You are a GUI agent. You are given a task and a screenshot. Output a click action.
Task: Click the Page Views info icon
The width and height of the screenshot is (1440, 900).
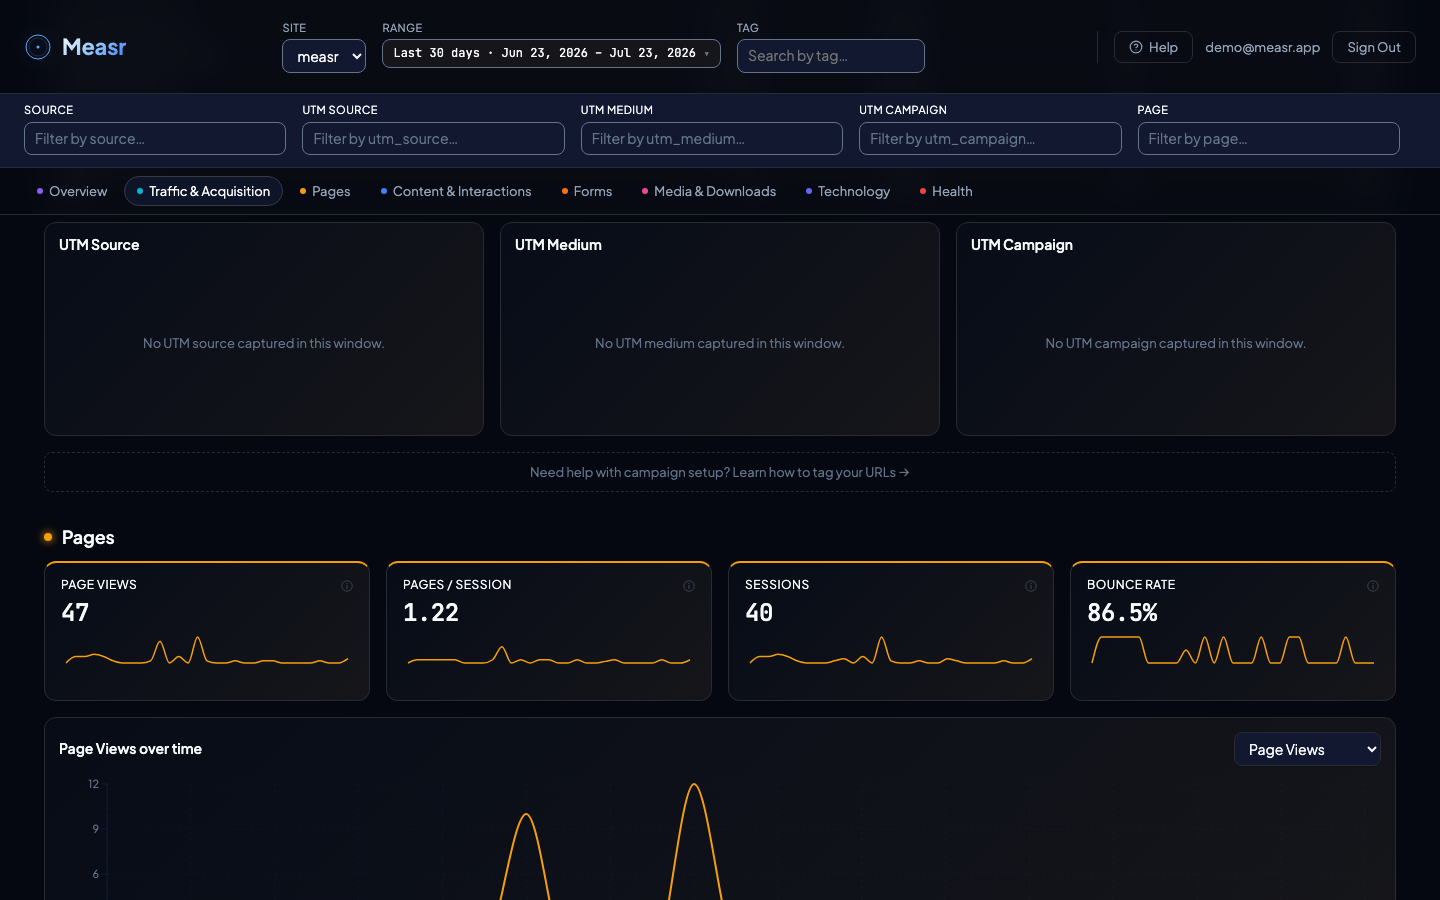click(x=347, y=586)
